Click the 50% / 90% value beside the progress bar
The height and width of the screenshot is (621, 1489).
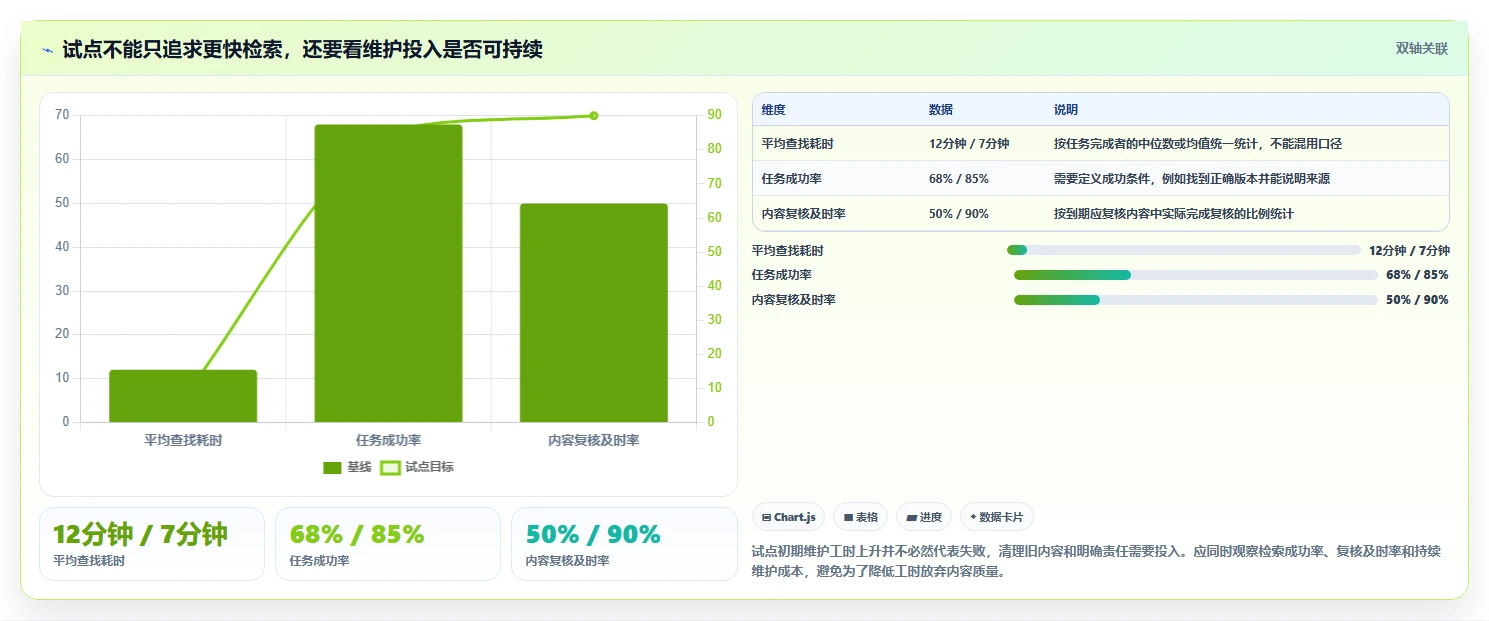tap(1417, 300)
